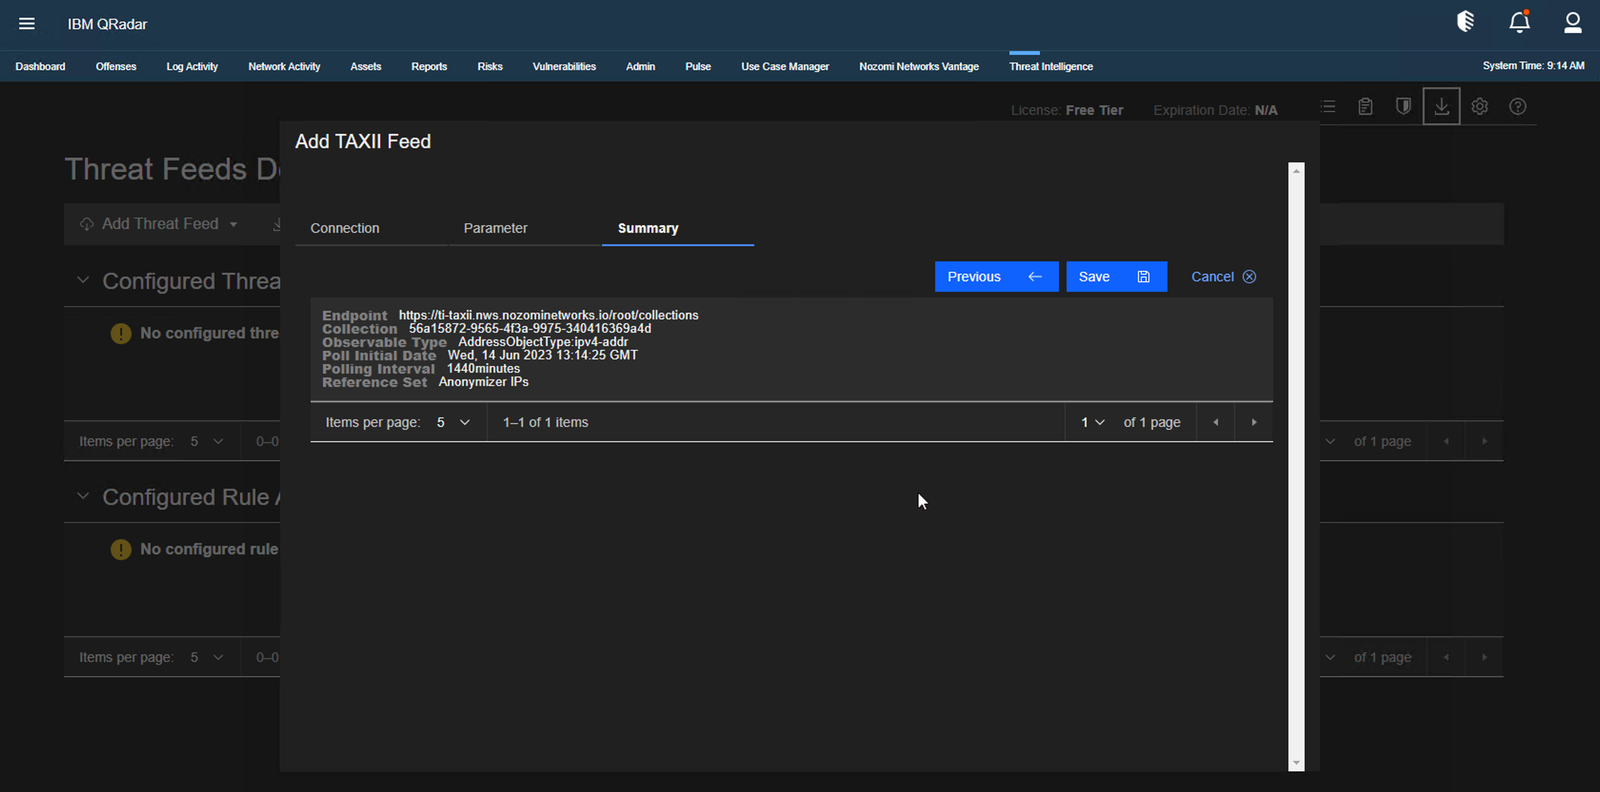Image resolution: width=1600 pixels, height=792 pixels.
Task: Click the list icon in Threat Intelligence toolbar
Action: click(1328, 106)
